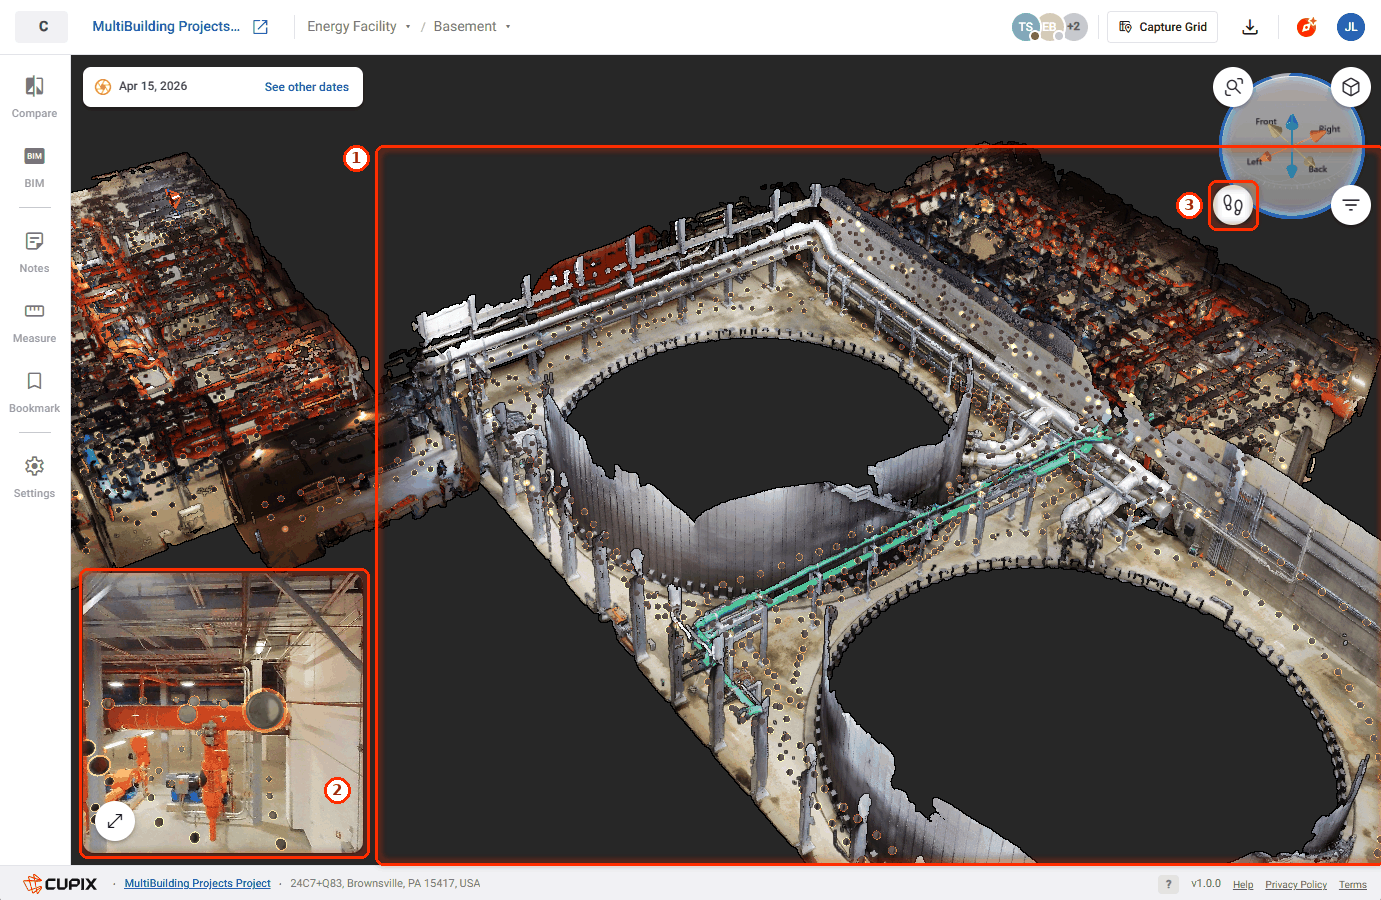The height and width of the screenshot is (900, 1381).
Task: Open the Terms link
Action: point(1353,885)
